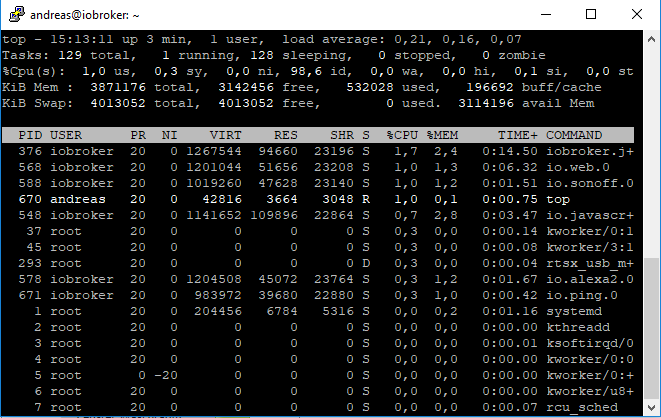Click the PuTTY icon in the title bar
Screen dimensions: 661x418
click(16, 14)
